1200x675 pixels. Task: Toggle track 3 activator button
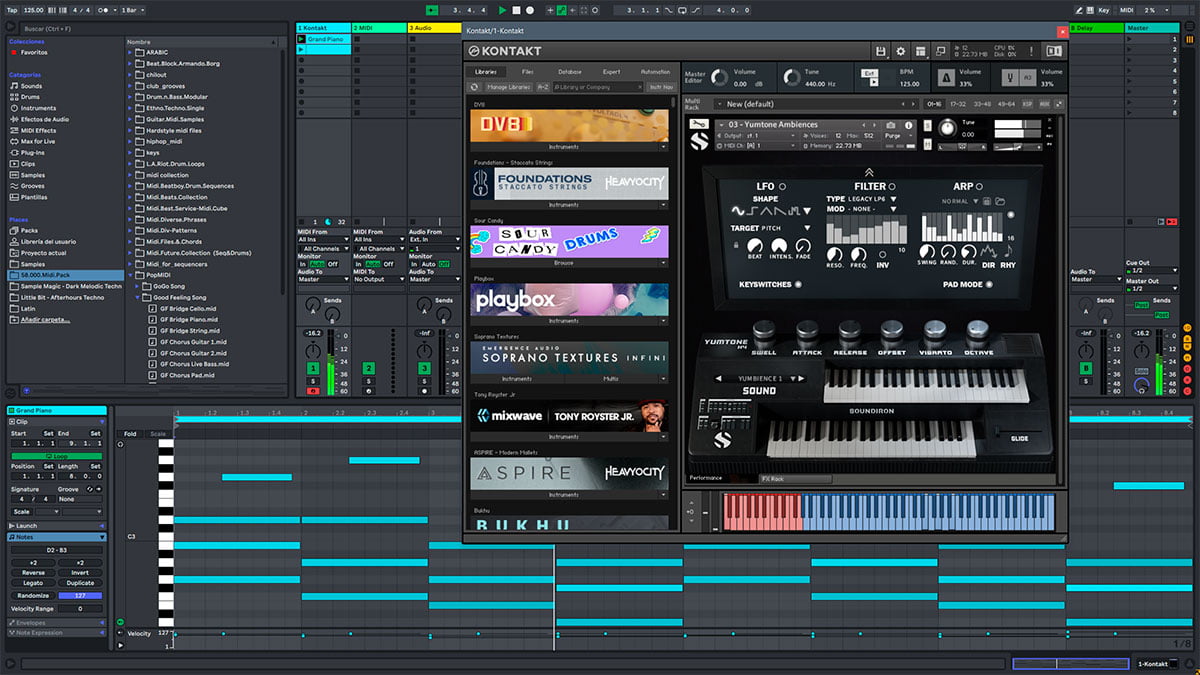coord(424,369)
